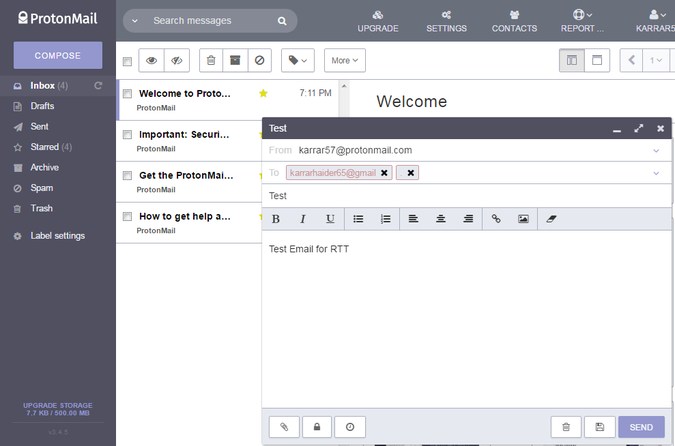Image resolution: width=675 pixels, height=446 pixels.
Task: Open the Important: Securi... email
Action: tap(189, 141)
